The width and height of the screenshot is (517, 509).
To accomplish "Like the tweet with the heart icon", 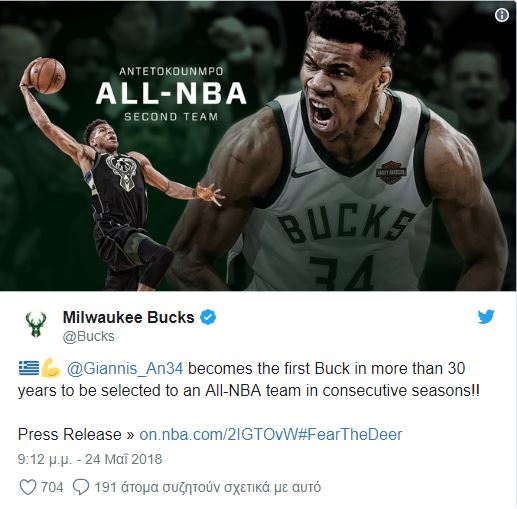I will coord(28,487).
